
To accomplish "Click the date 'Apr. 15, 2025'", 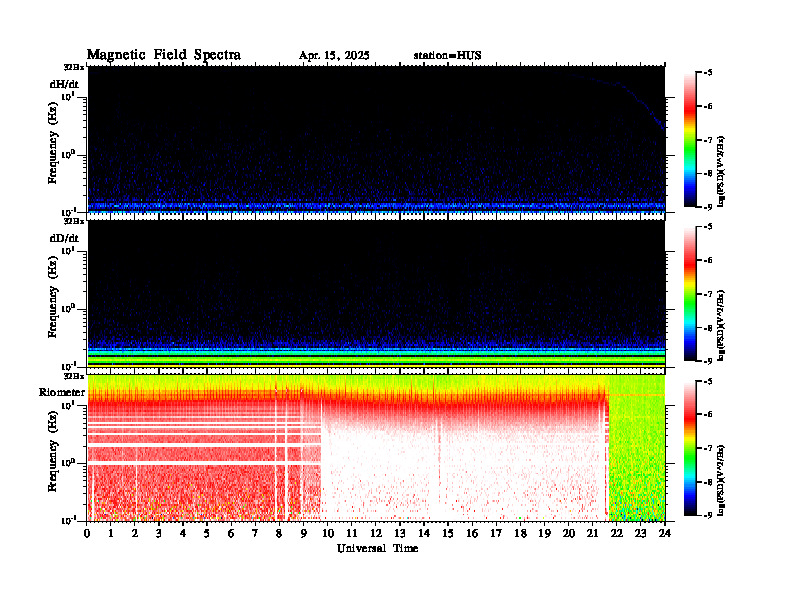I will (334, 56).
